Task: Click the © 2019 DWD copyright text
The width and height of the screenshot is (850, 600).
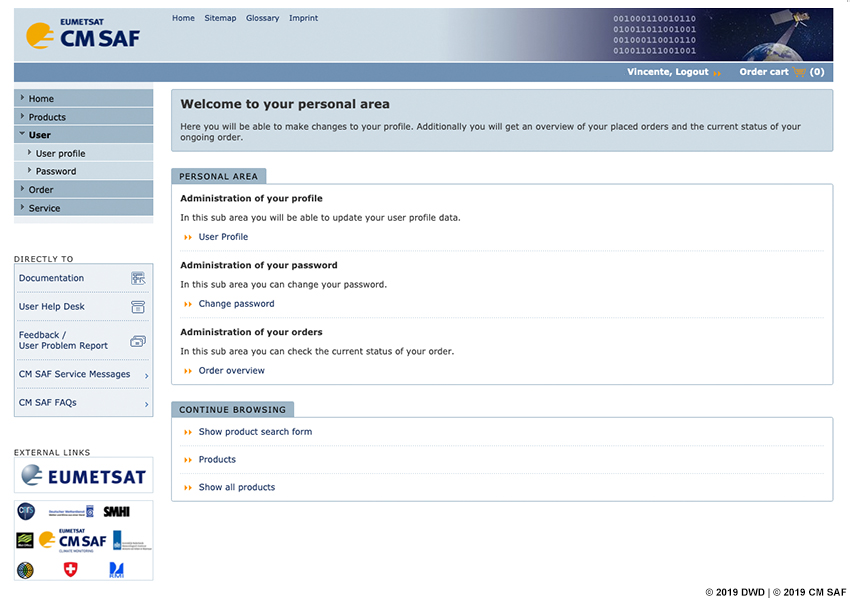Action: pos(735,592)
